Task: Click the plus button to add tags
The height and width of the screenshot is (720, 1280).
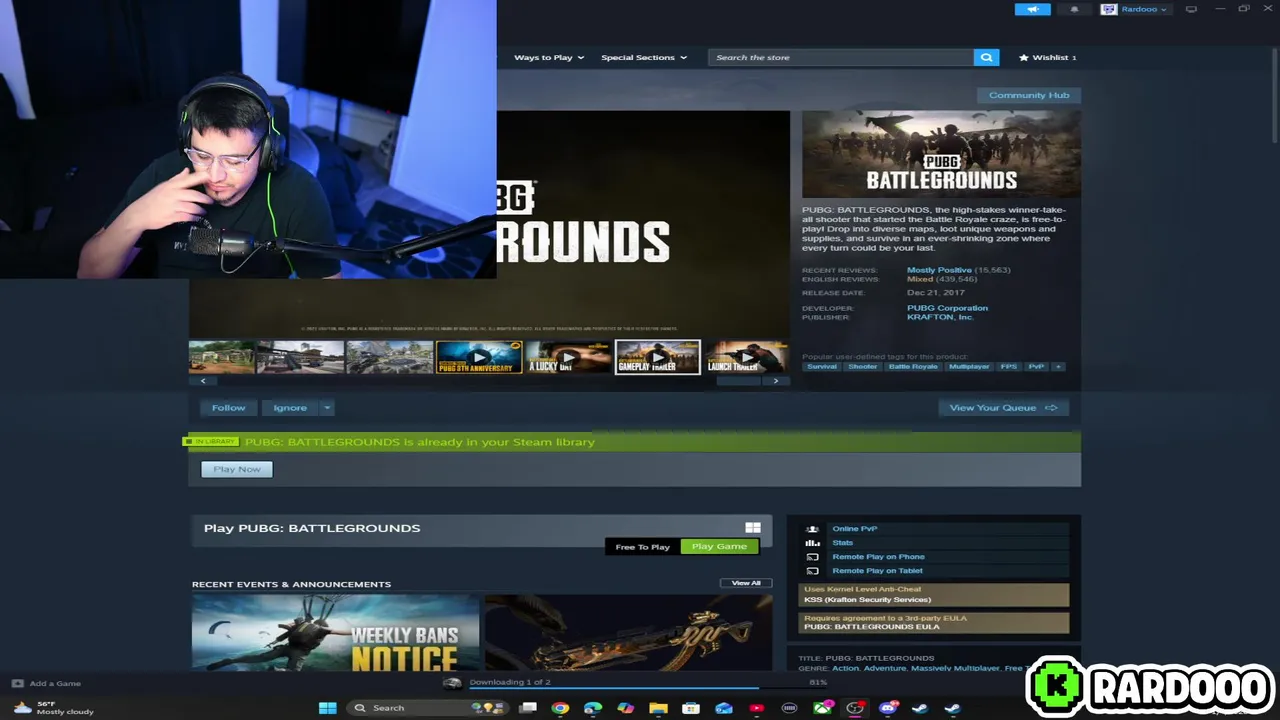Action: point(1058,366)
